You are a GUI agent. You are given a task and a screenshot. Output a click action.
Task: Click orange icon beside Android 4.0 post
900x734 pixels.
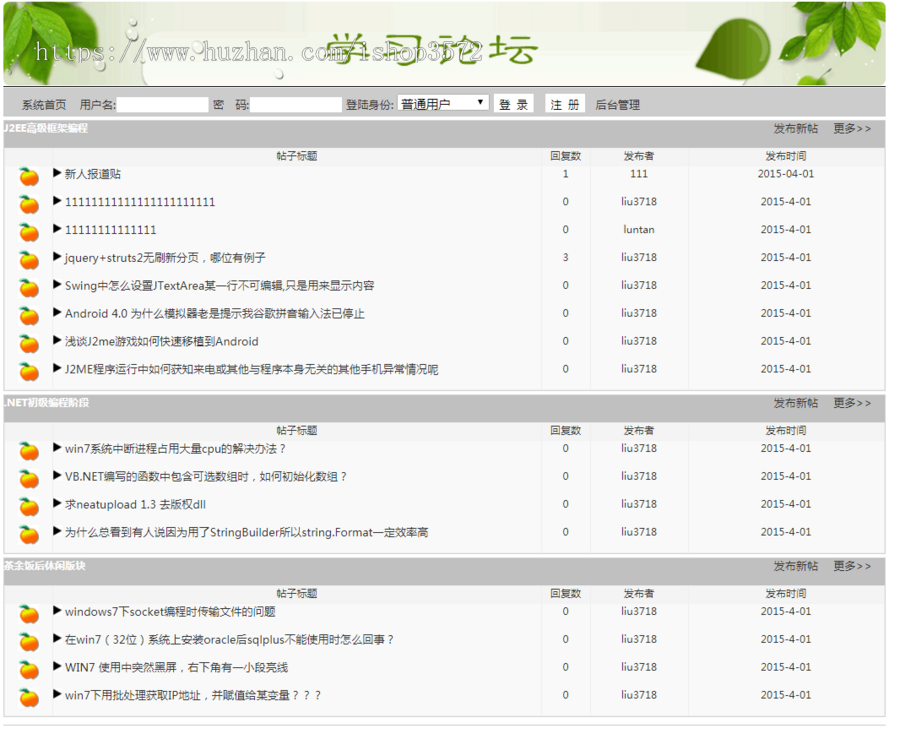29,316
